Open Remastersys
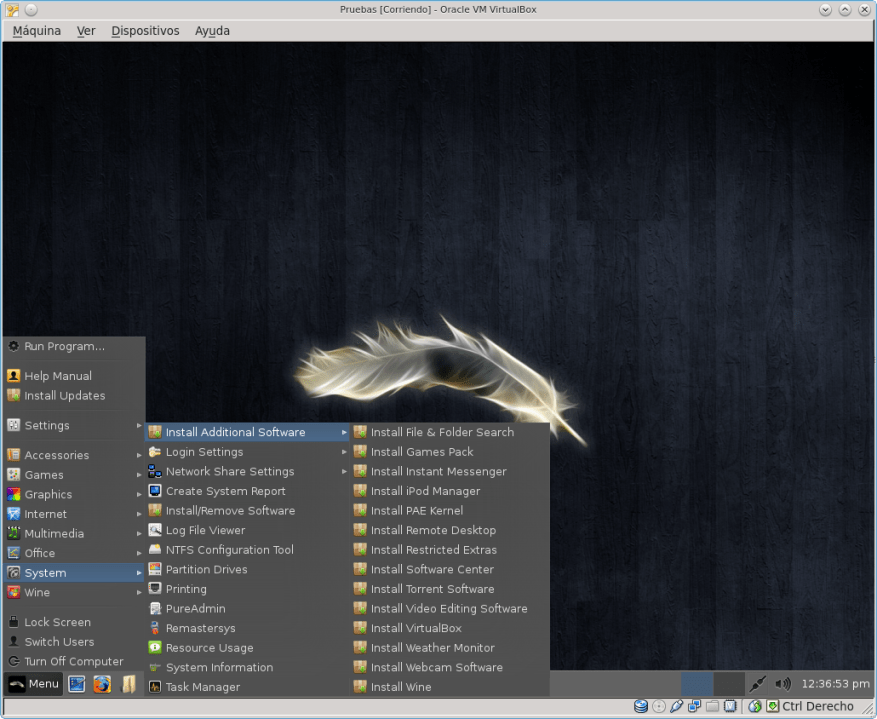This screenshot has height=719, width=877. 198,628
